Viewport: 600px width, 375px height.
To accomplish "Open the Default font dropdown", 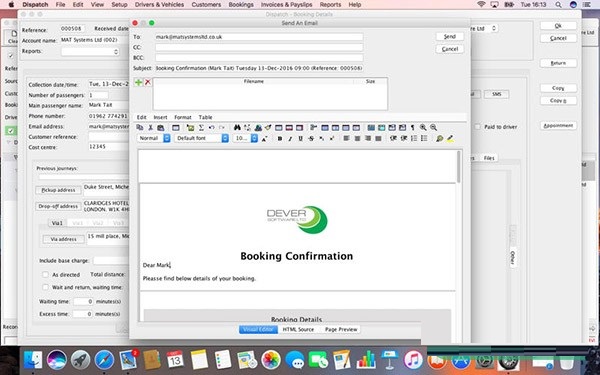I will [x=201, y=138].
